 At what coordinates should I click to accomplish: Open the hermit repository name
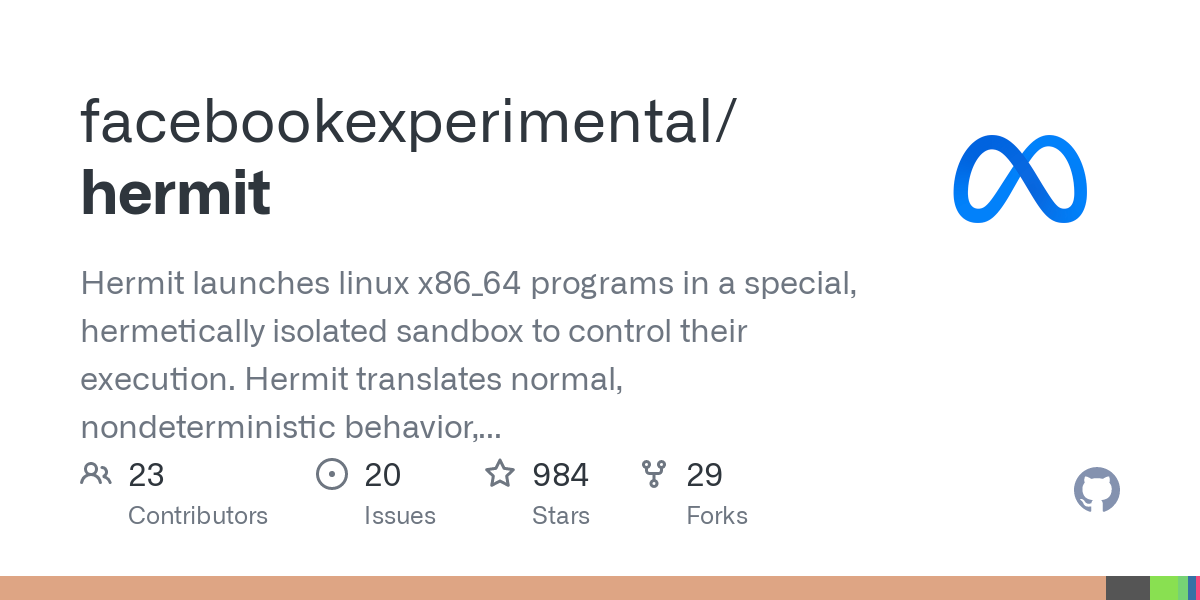[x=176, y=193]
